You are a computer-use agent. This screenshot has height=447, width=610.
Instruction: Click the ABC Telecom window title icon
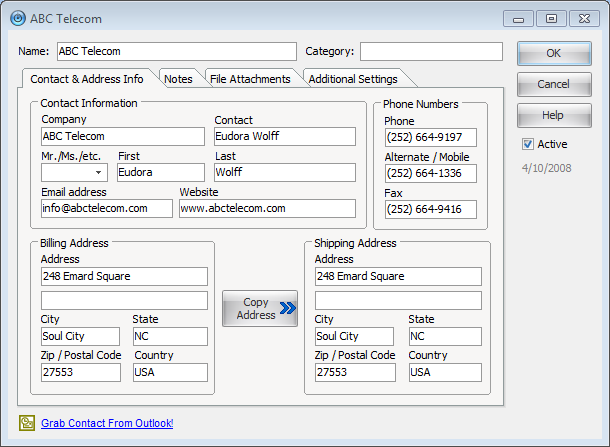[18, 17]
